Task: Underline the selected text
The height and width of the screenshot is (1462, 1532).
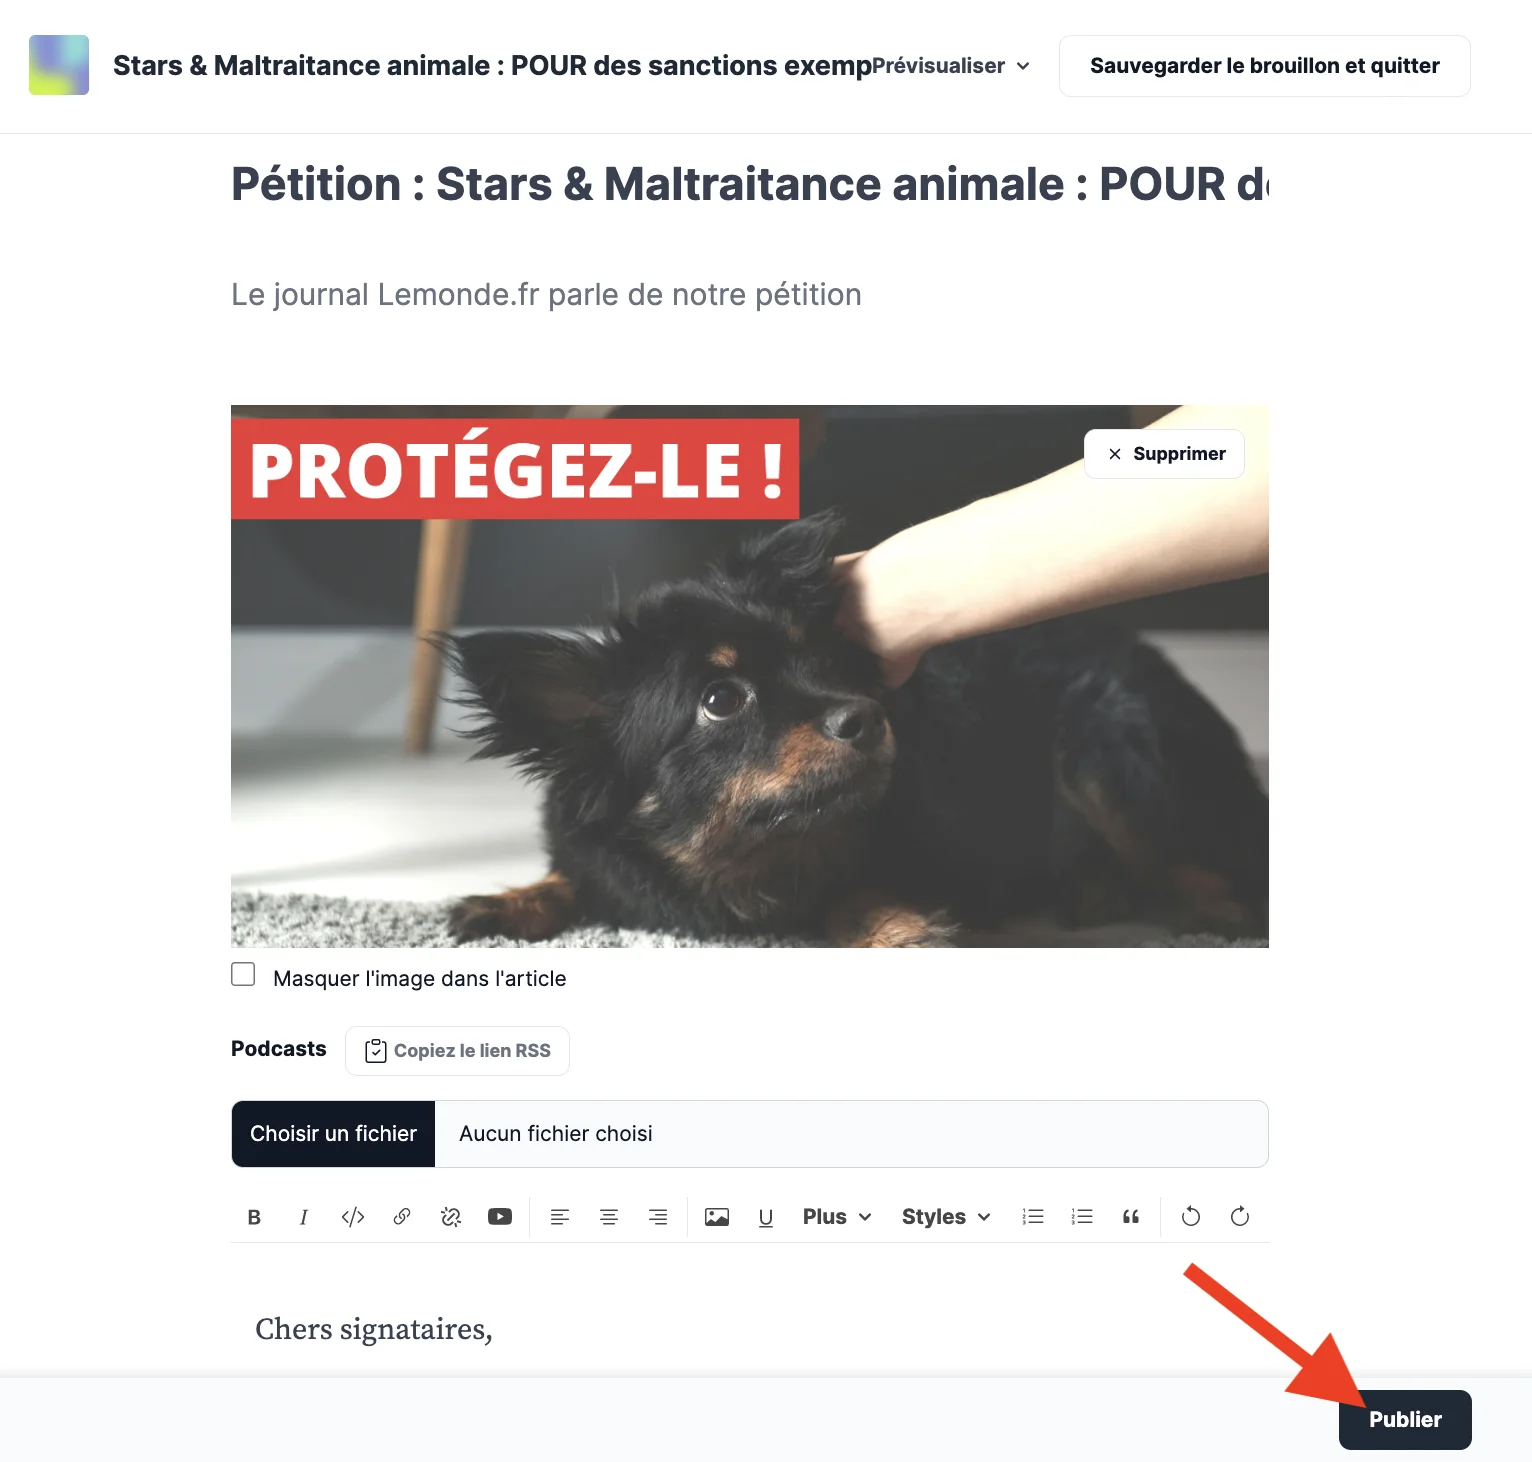Action: (x=765, y=1217)
